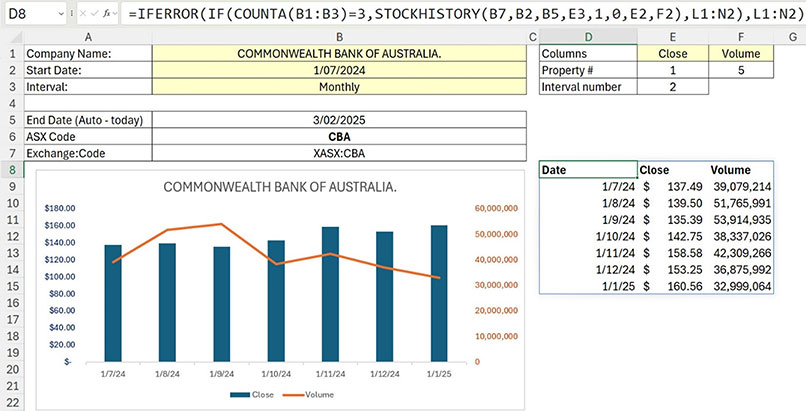Select End Date value 3/02/2025
806x411 pixels.
pyautogui.click(x=339, y=120)
